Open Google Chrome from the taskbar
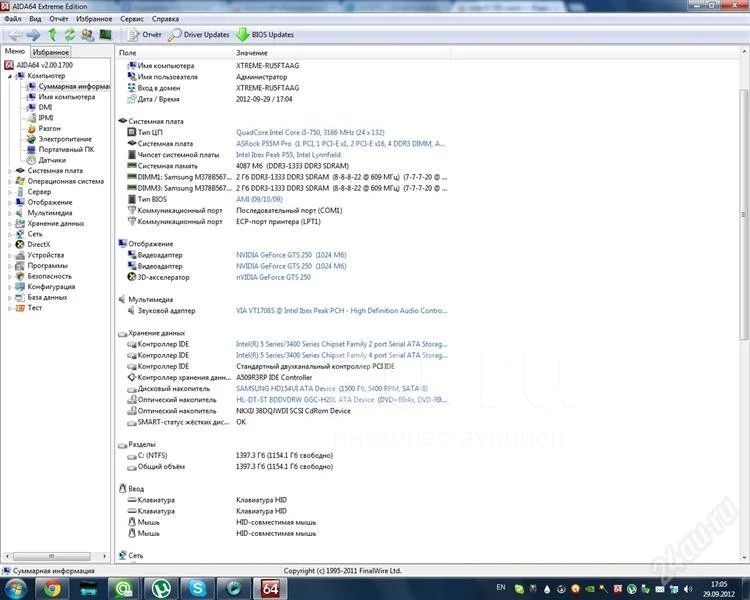 [52, 588]
